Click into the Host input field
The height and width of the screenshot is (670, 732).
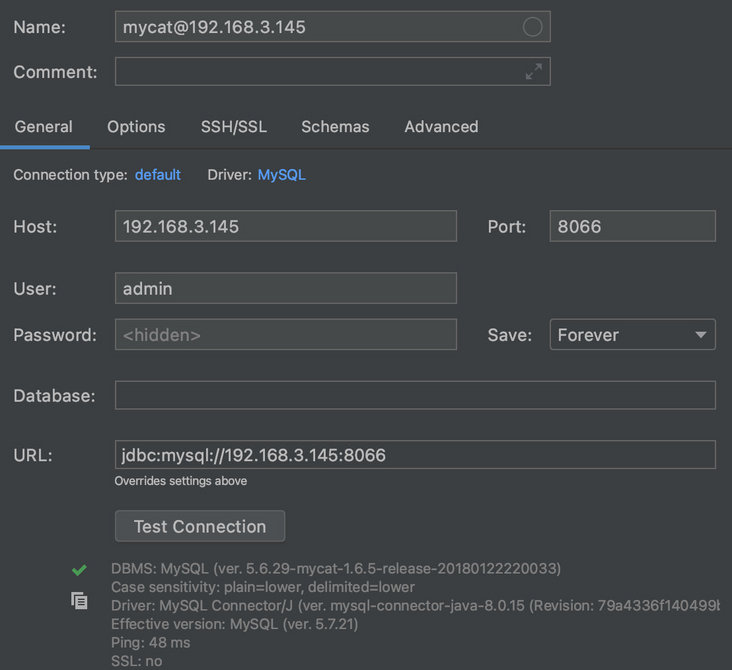[x=285, y=226]
